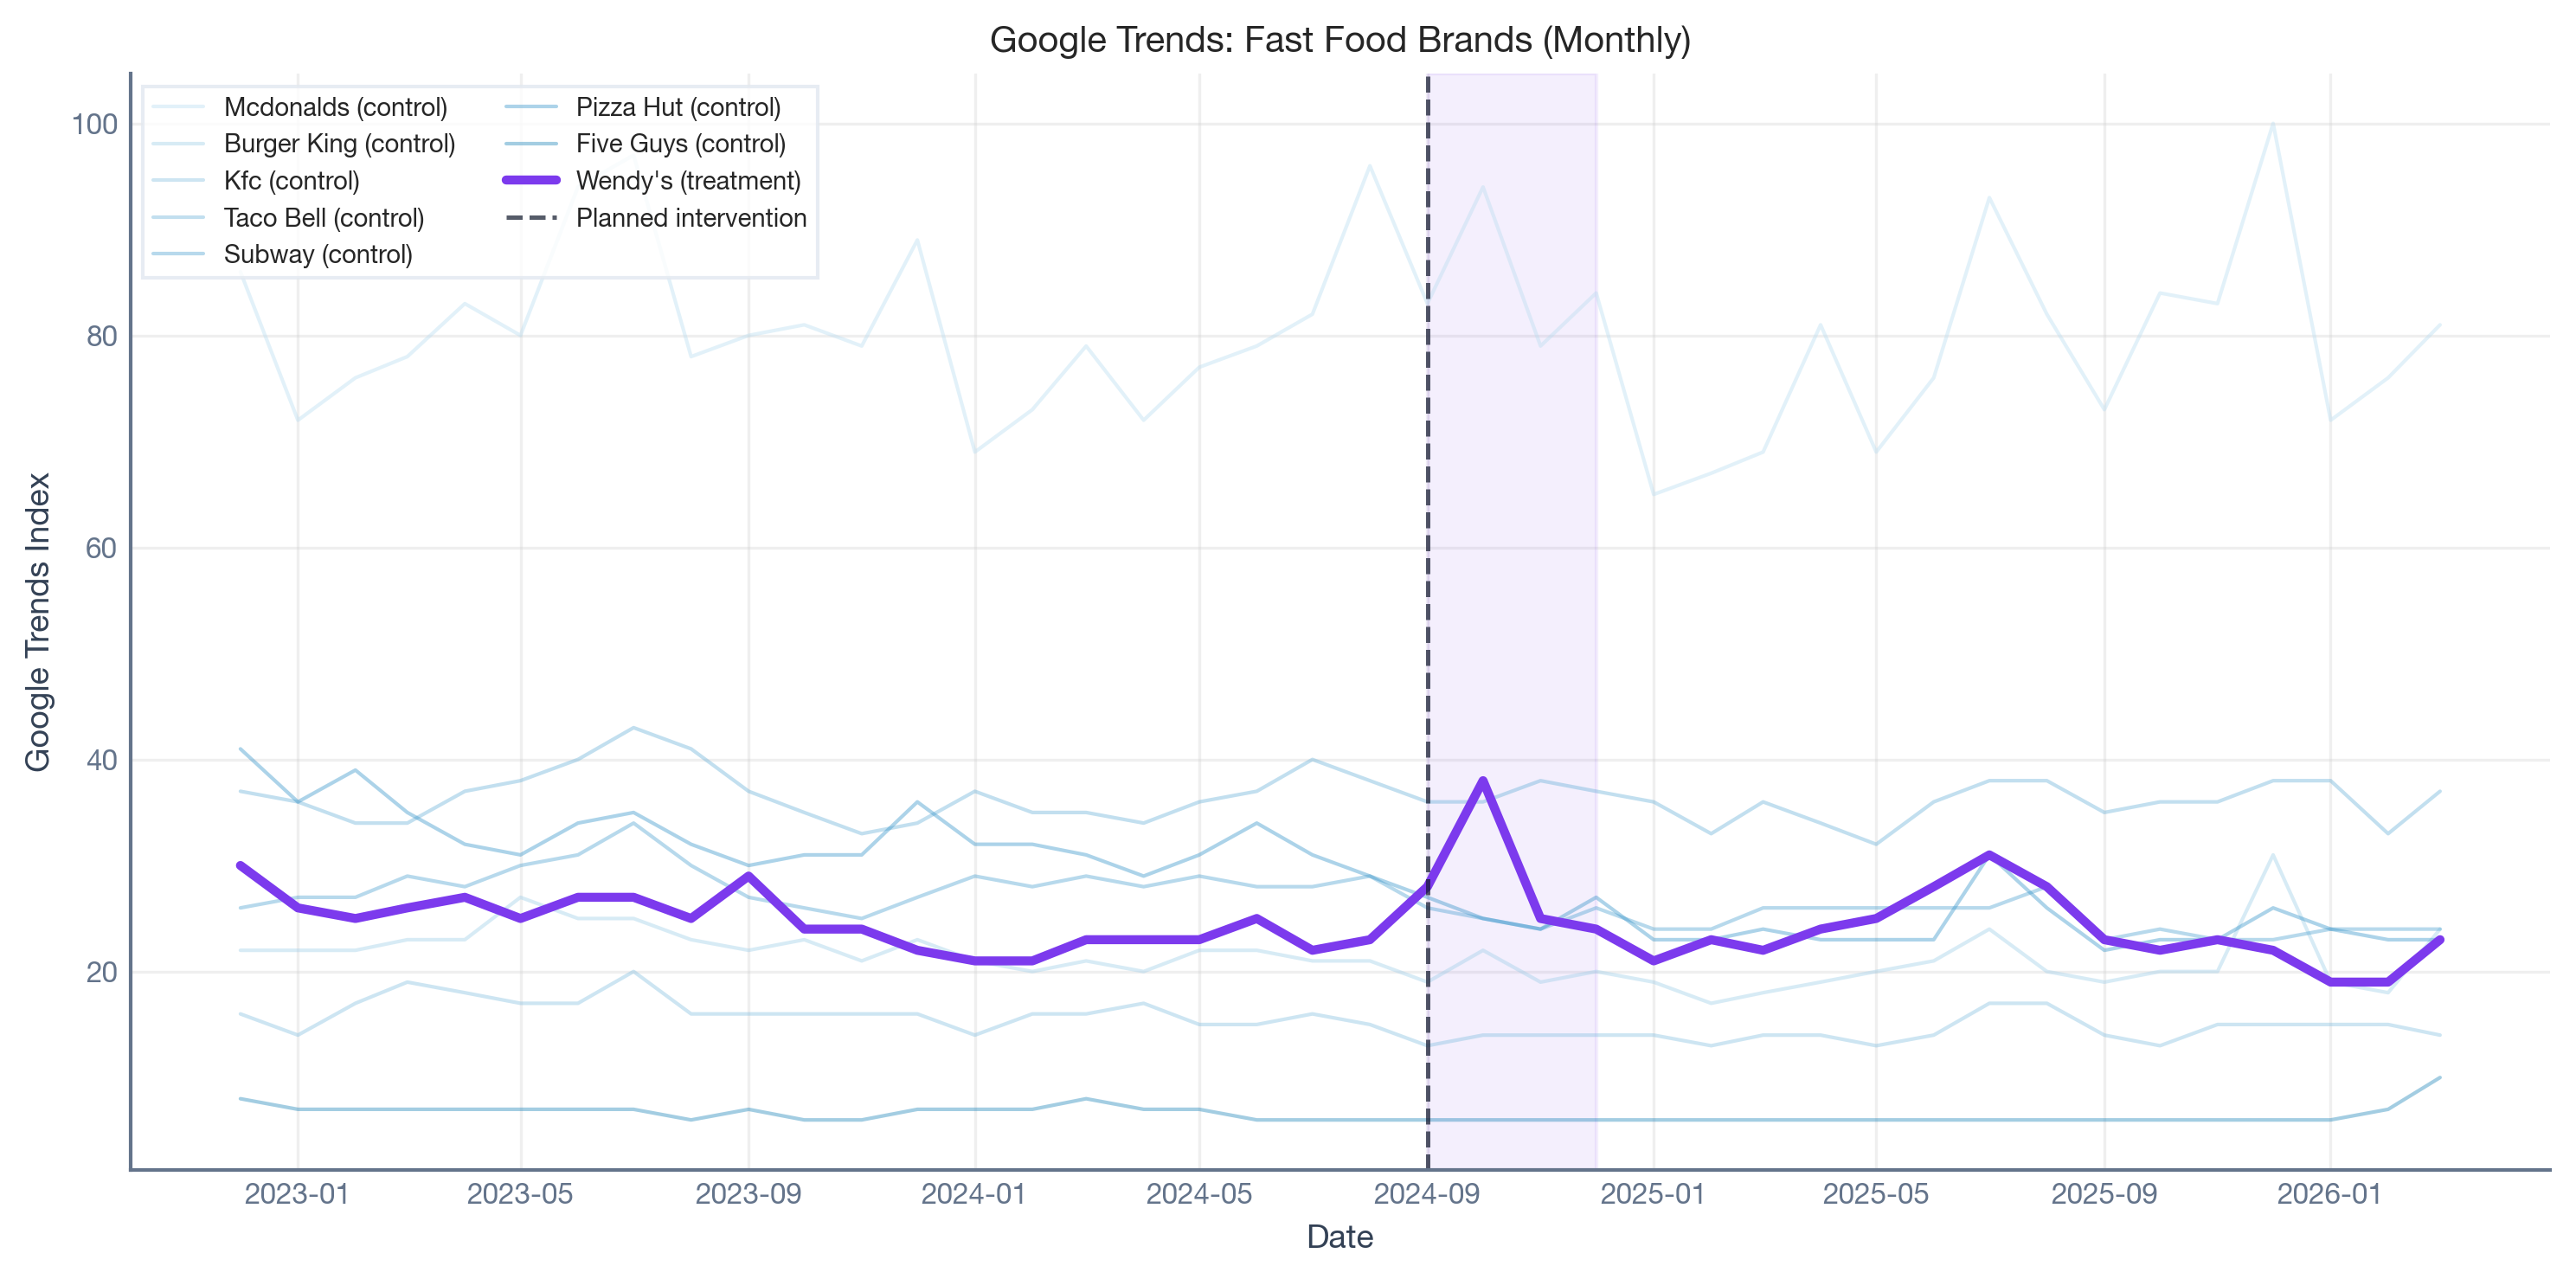The height and width of the screenshot is (1279, 2576).
Task: Click the 2023-01 x-axis tick label
Action: click(x=297, y=1194)
